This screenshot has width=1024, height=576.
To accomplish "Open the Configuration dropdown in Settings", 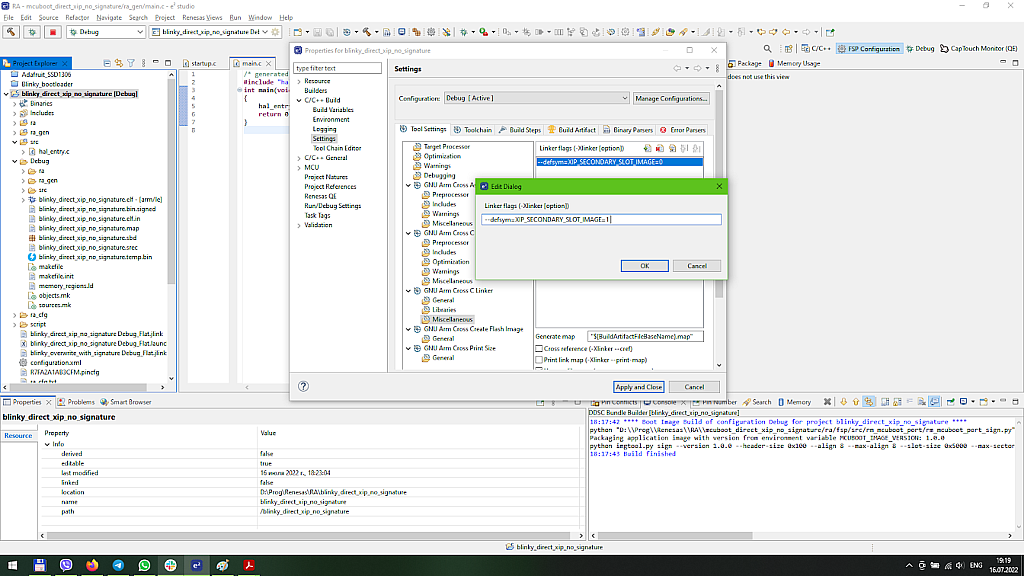I will click(535, 98).
